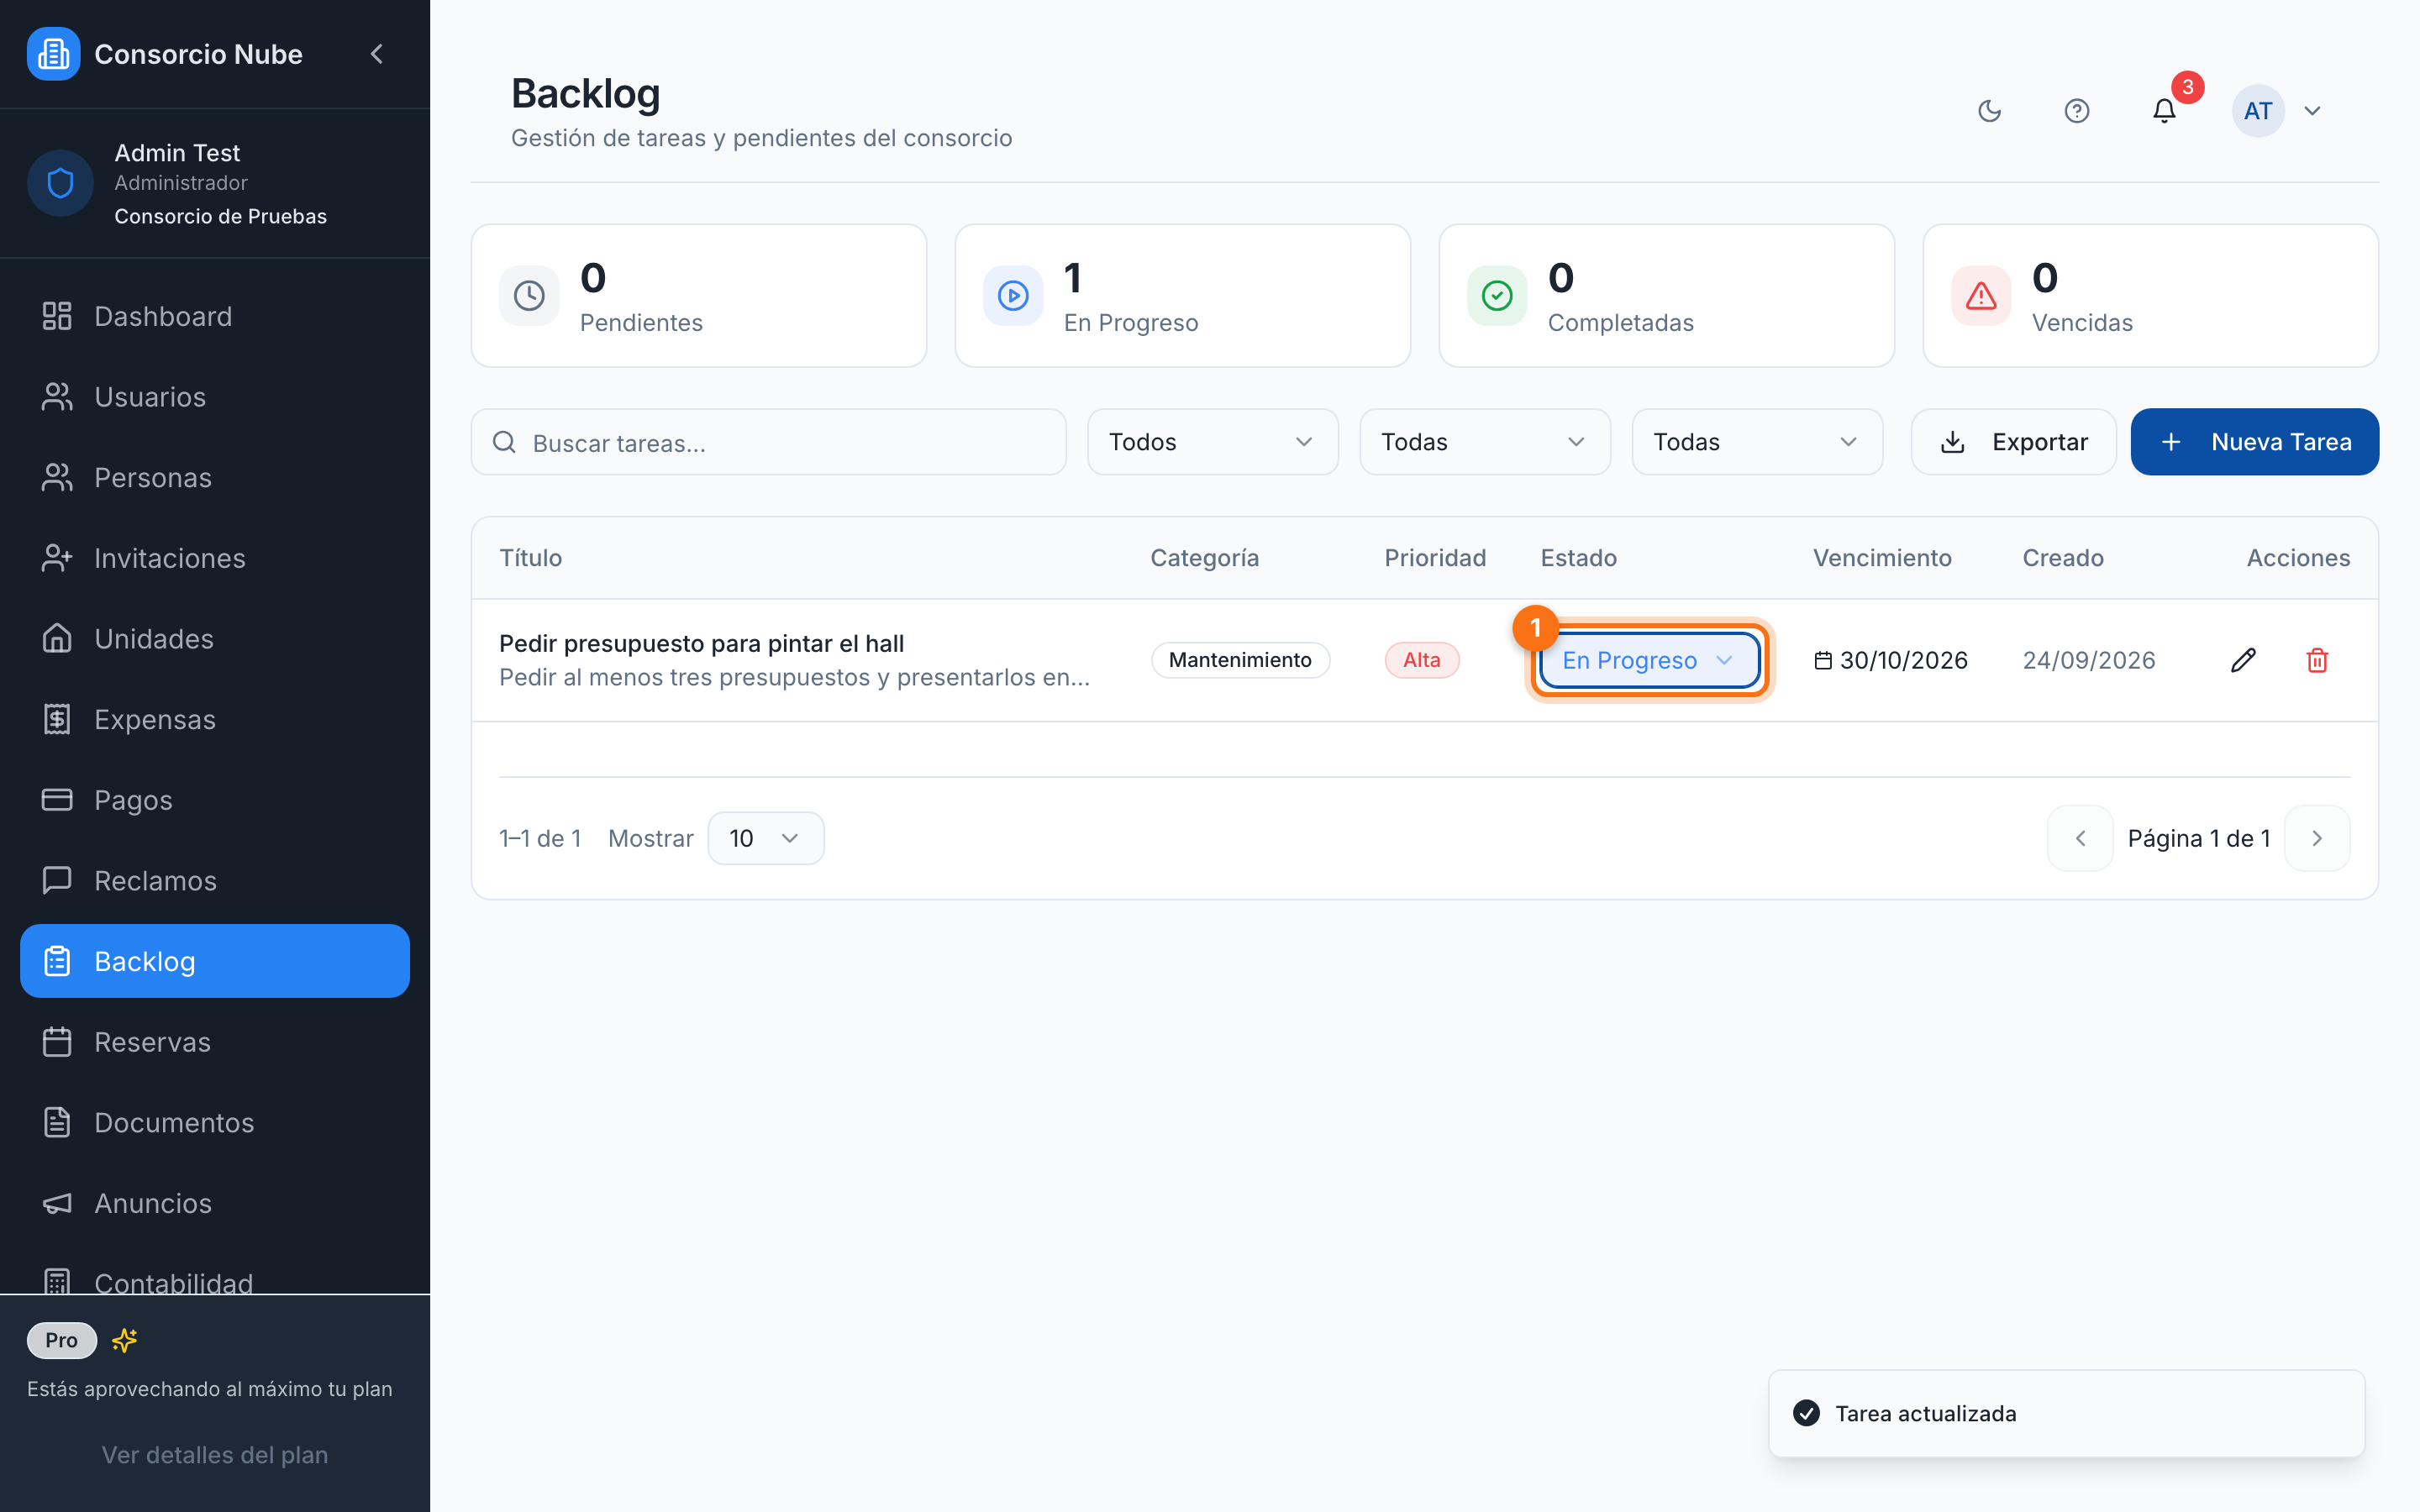Click the Pendientes clock icon
Viewport: 2420px width, 1512px height.
529,296
